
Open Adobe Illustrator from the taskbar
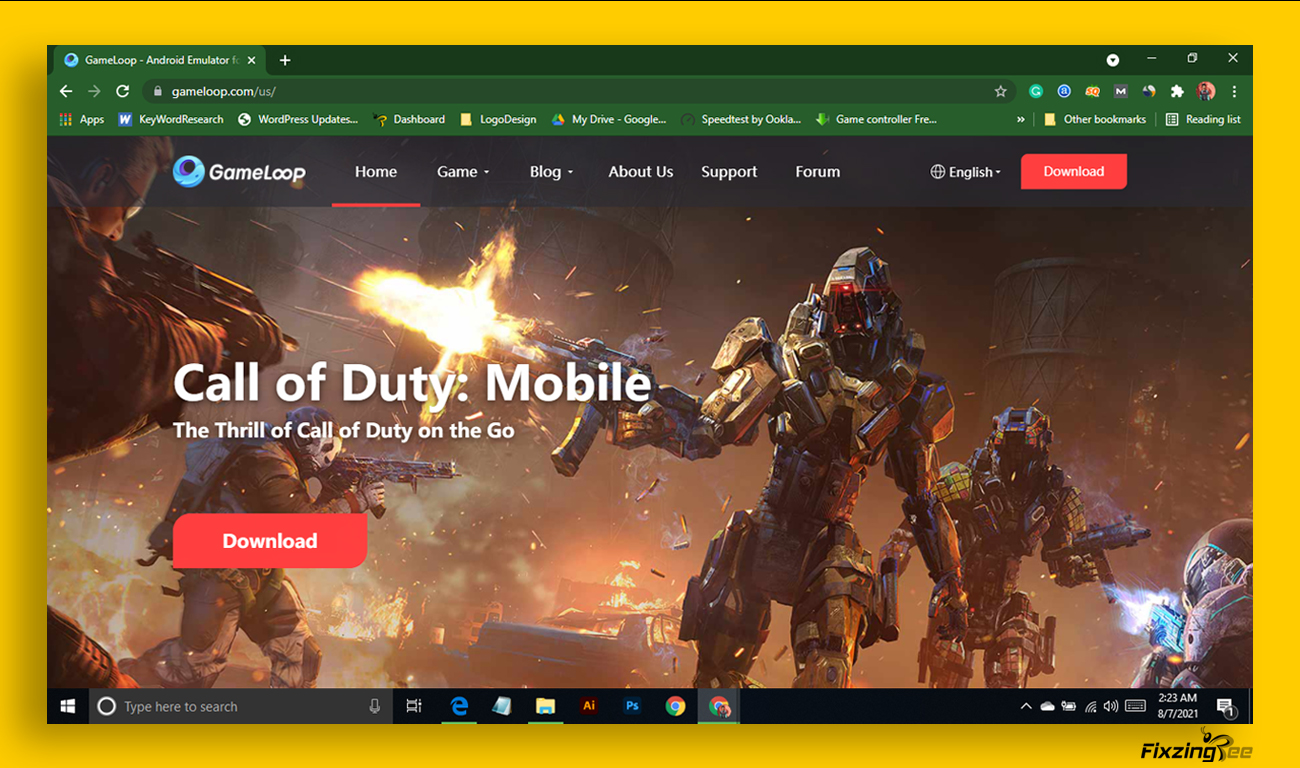pos(589,706)
